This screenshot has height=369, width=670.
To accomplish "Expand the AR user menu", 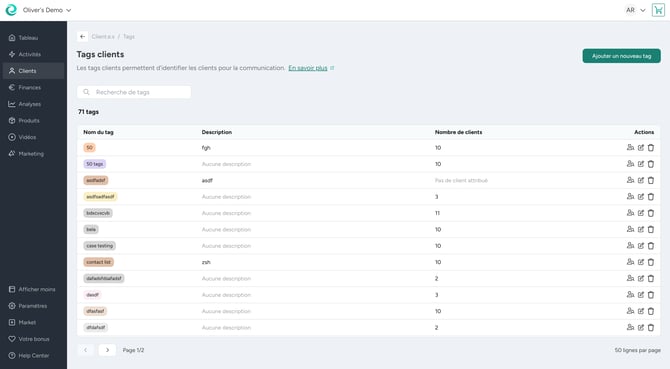I will point(635,10).
